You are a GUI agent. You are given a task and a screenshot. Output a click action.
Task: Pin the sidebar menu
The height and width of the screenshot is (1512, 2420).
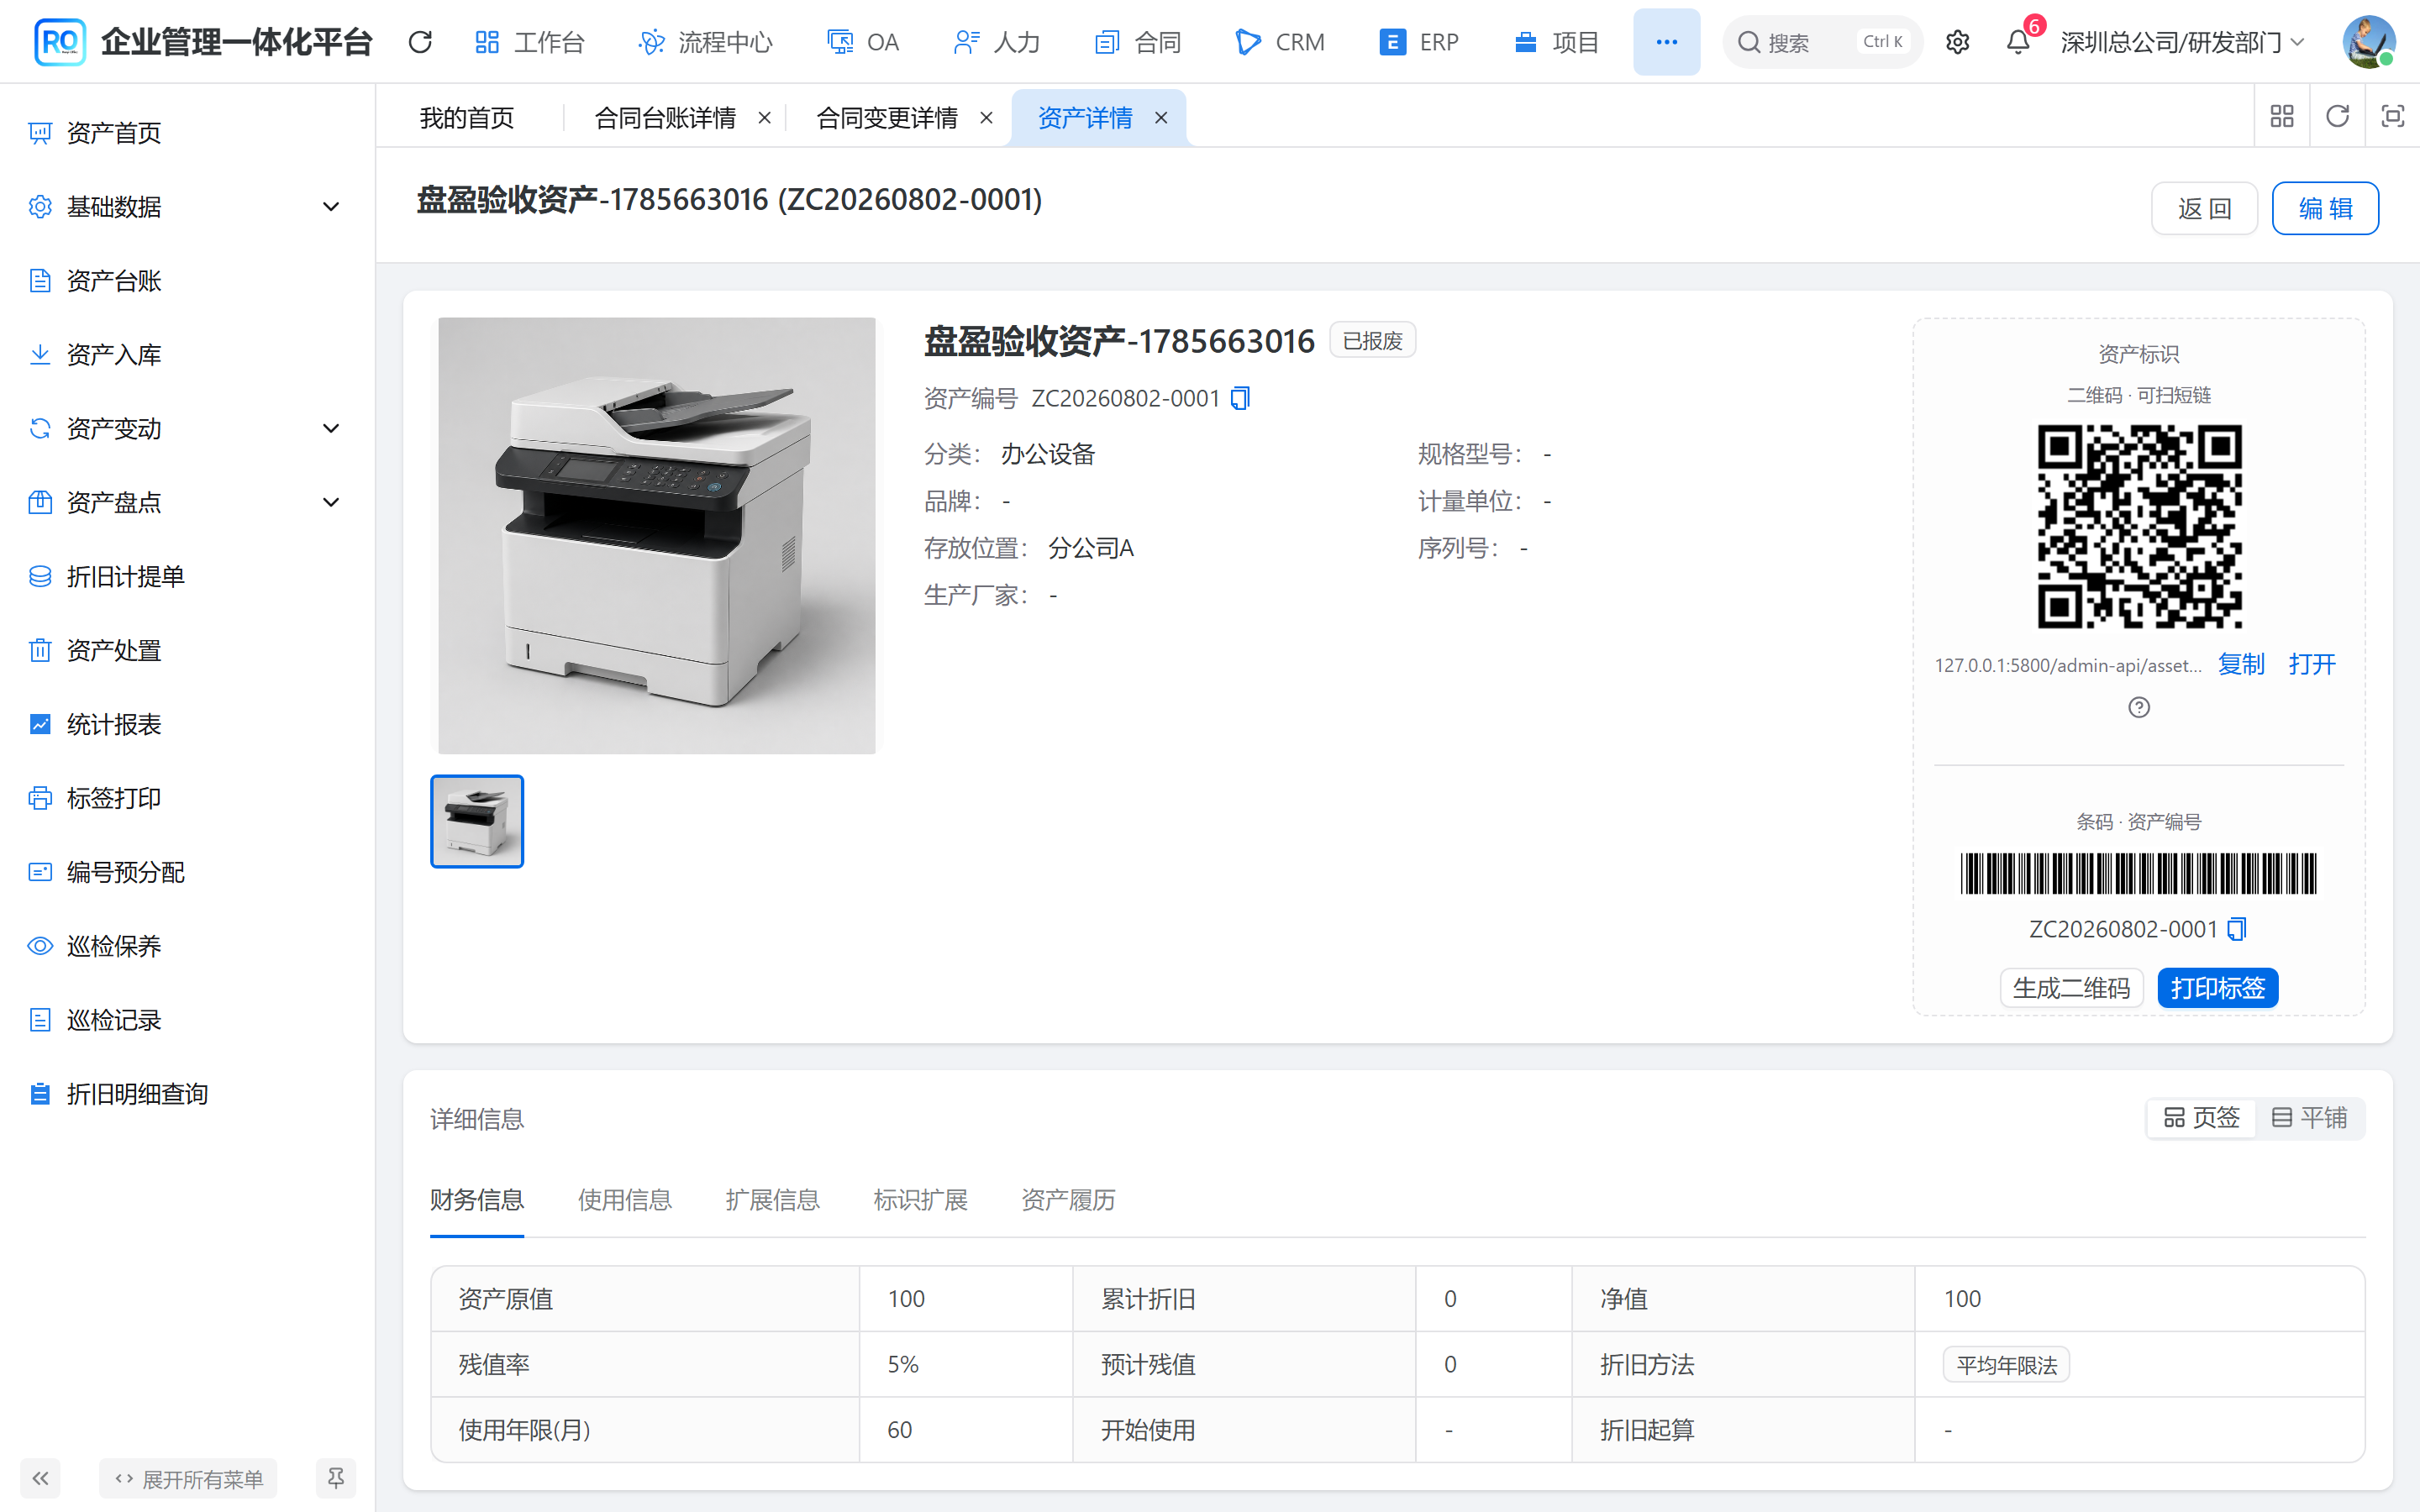[335, 1478]
